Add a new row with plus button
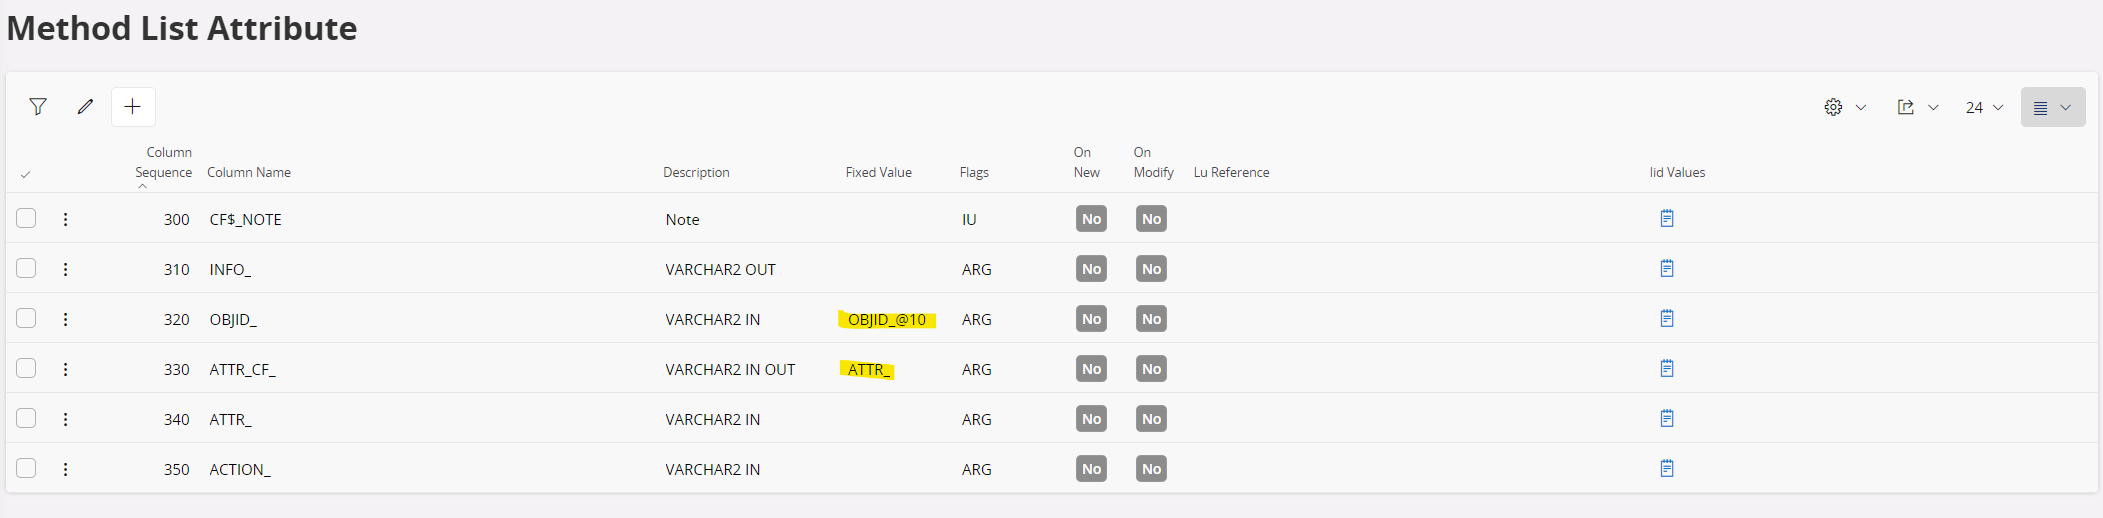 [133, 107]
